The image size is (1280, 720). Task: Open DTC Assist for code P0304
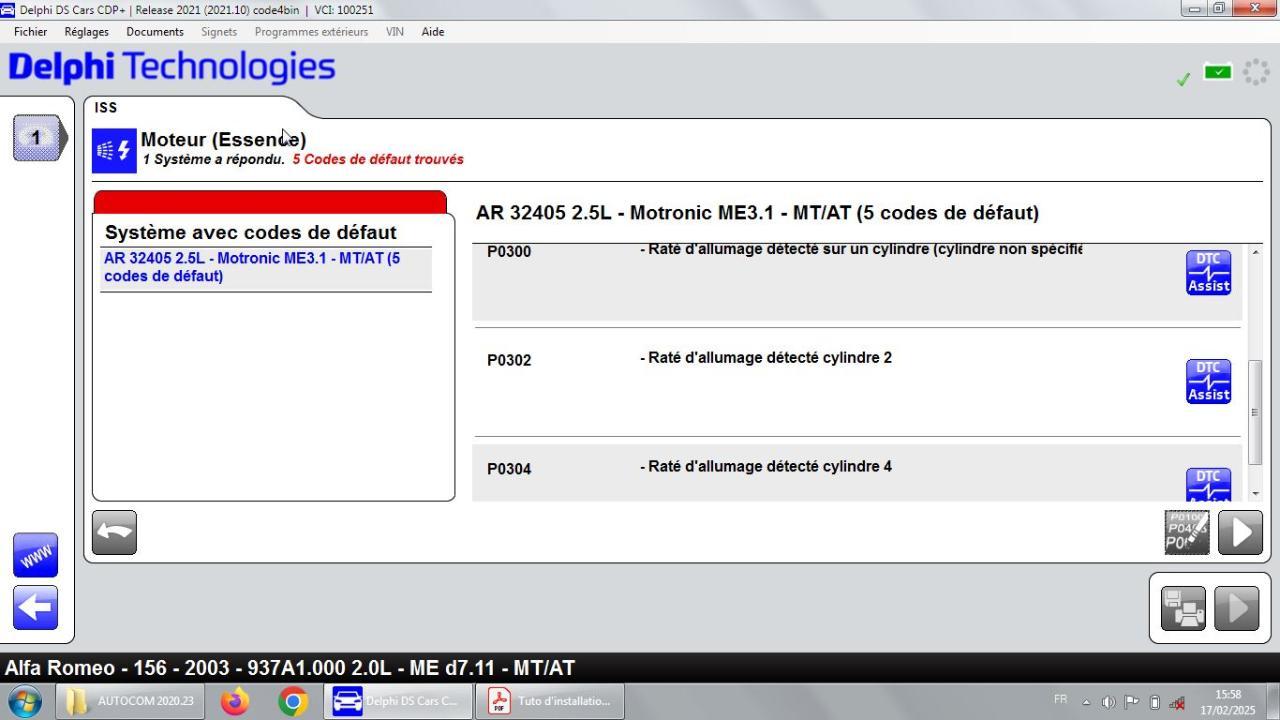tap(1208, 485)
